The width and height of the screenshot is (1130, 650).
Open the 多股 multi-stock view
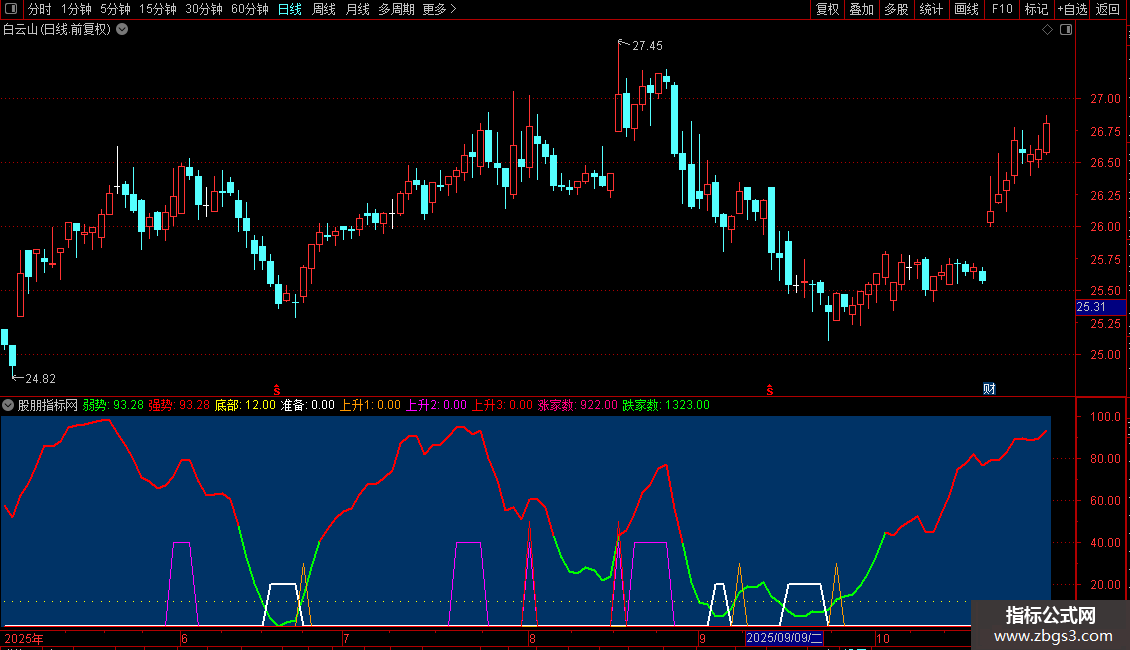[x=896, y=9]
